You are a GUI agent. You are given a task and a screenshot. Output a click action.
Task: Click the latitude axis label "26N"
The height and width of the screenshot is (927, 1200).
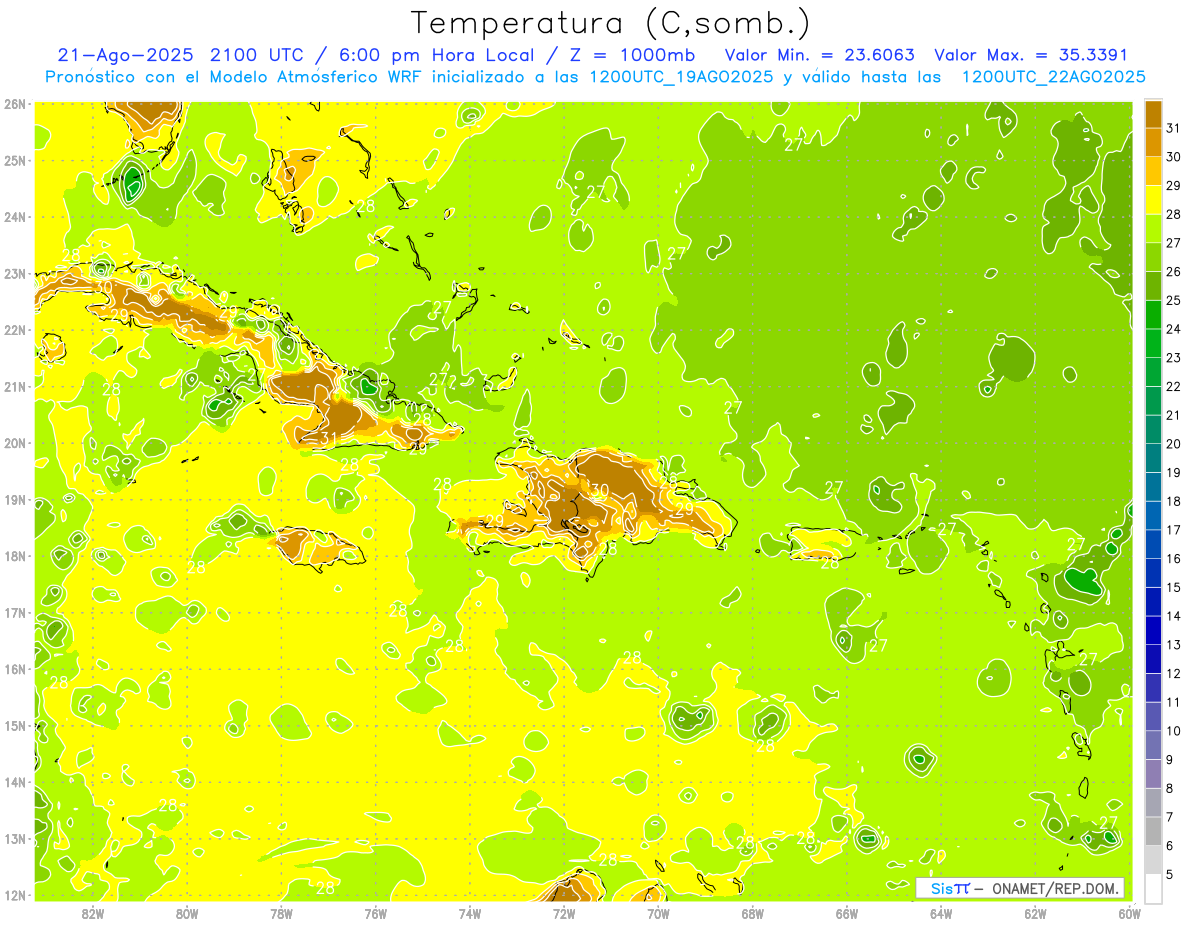[15, 104]
